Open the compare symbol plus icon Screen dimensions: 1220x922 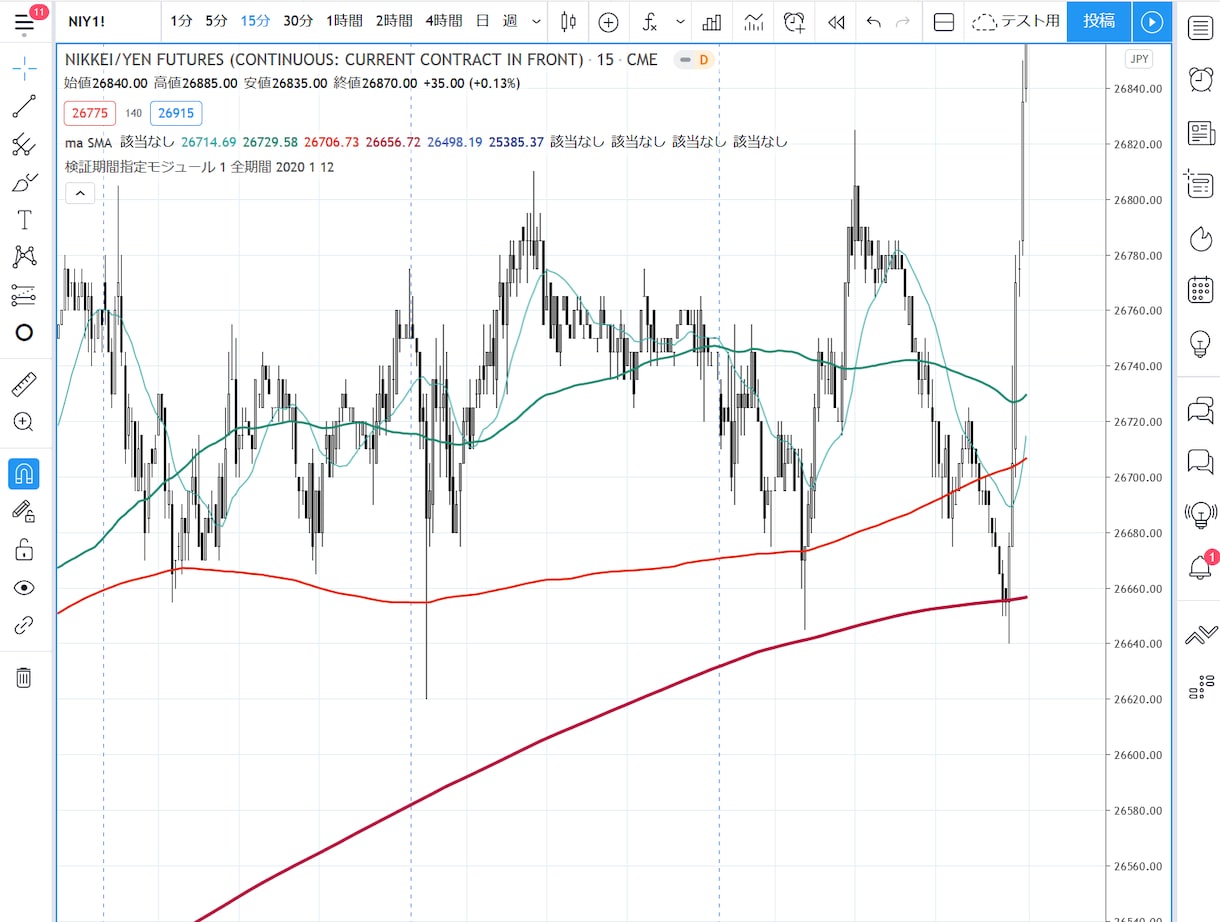tap(608, 22)
